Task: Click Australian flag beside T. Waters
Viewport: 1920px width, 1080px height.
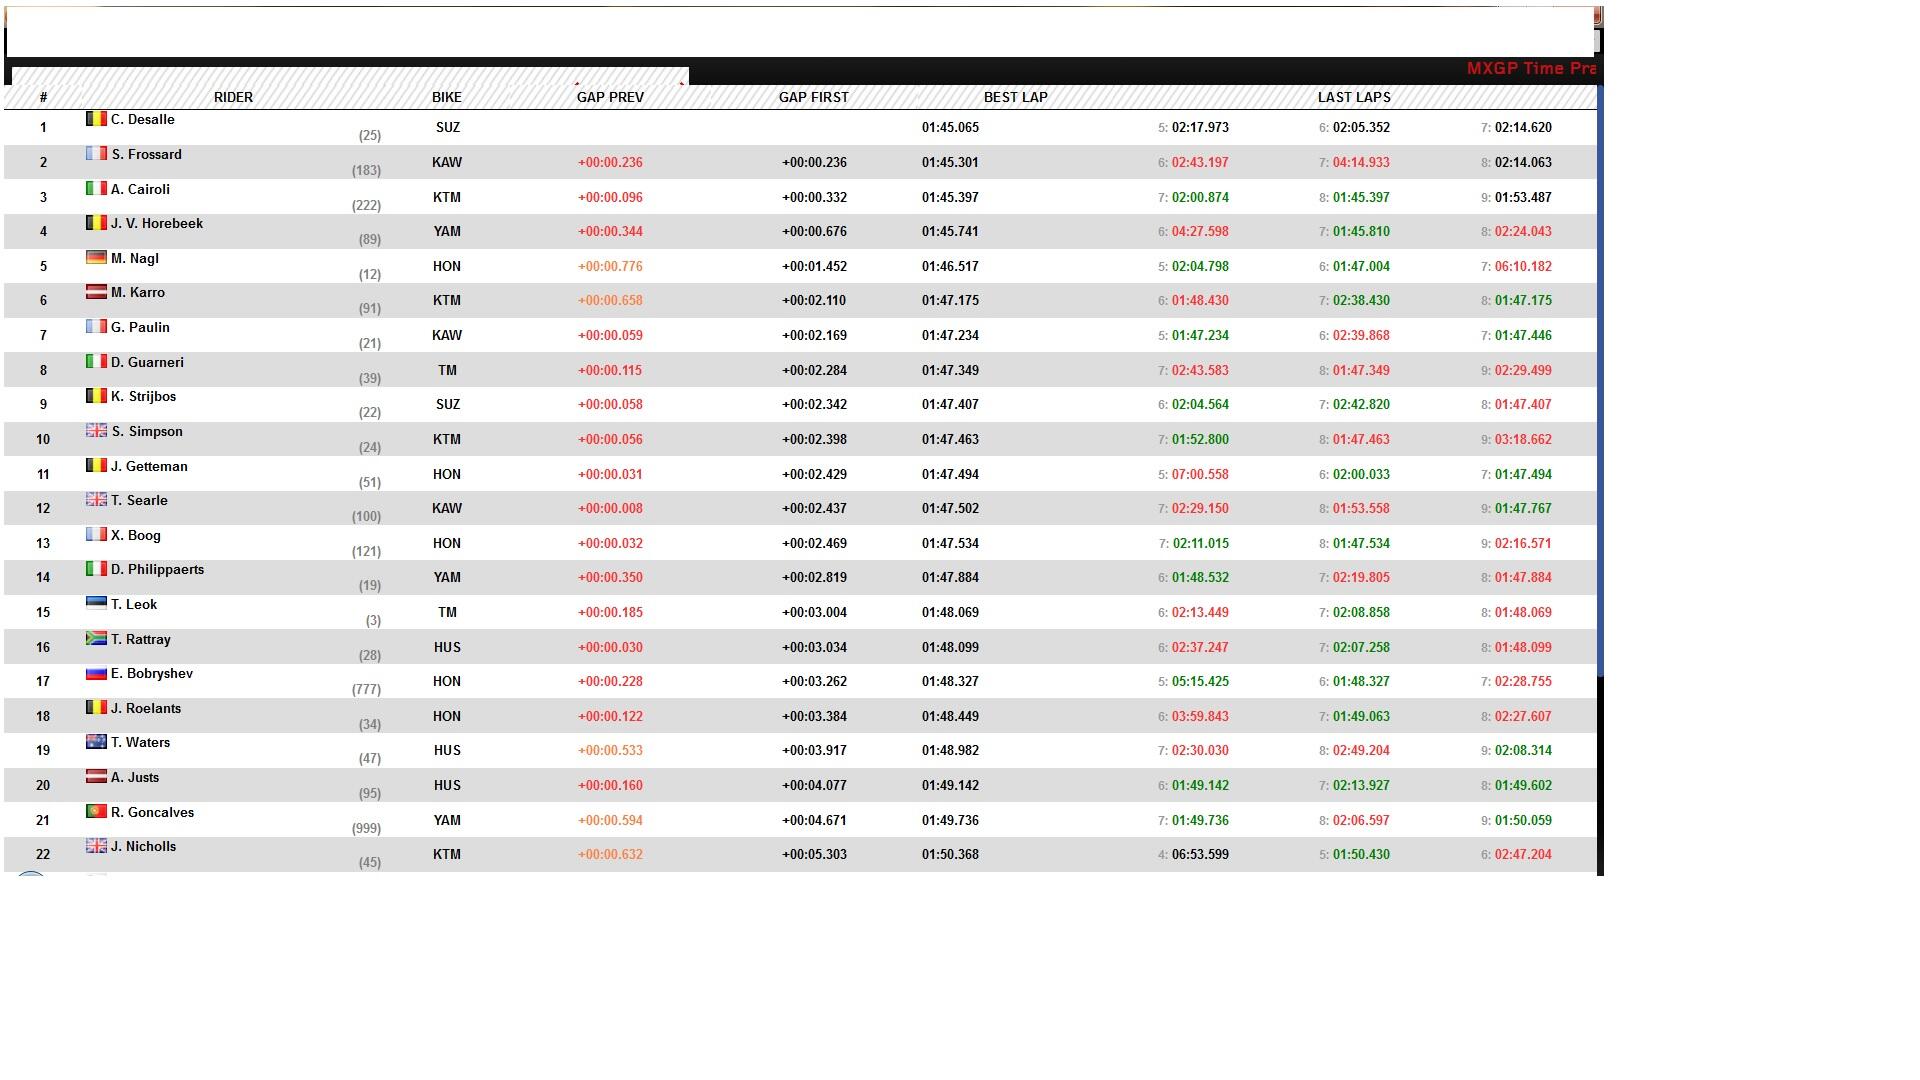Action: click(96, 742)
